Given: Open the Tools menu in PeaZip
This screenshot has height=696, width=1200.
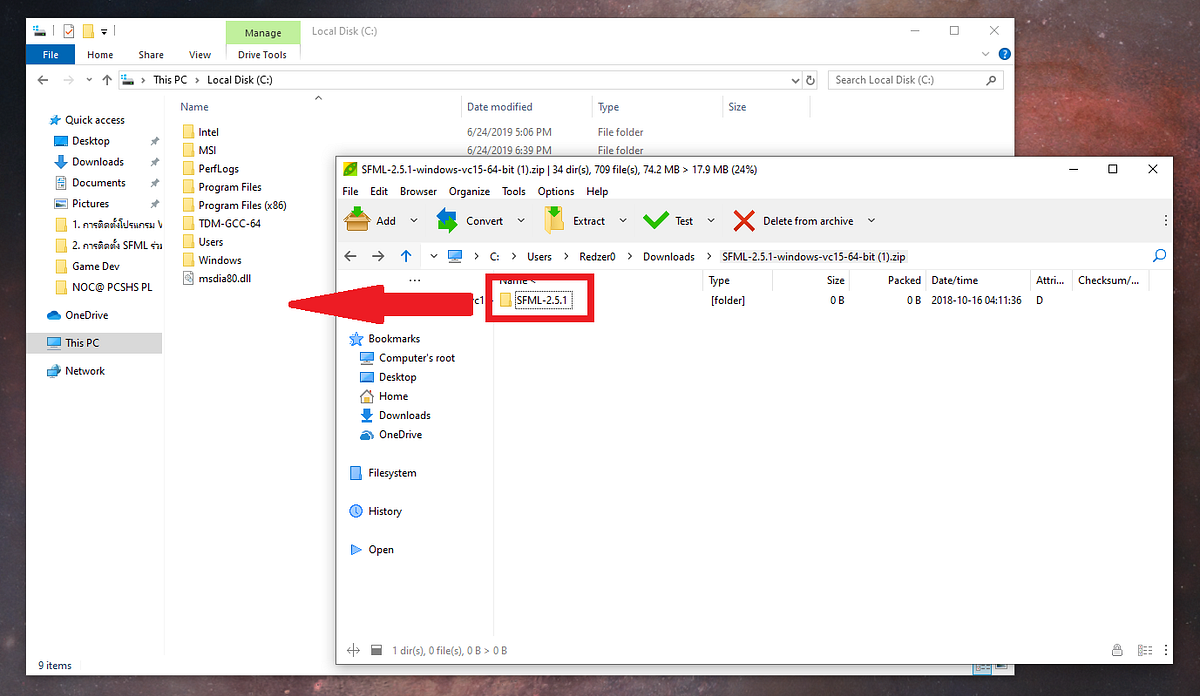Looking at the screenshot, I should click(514, 191).
